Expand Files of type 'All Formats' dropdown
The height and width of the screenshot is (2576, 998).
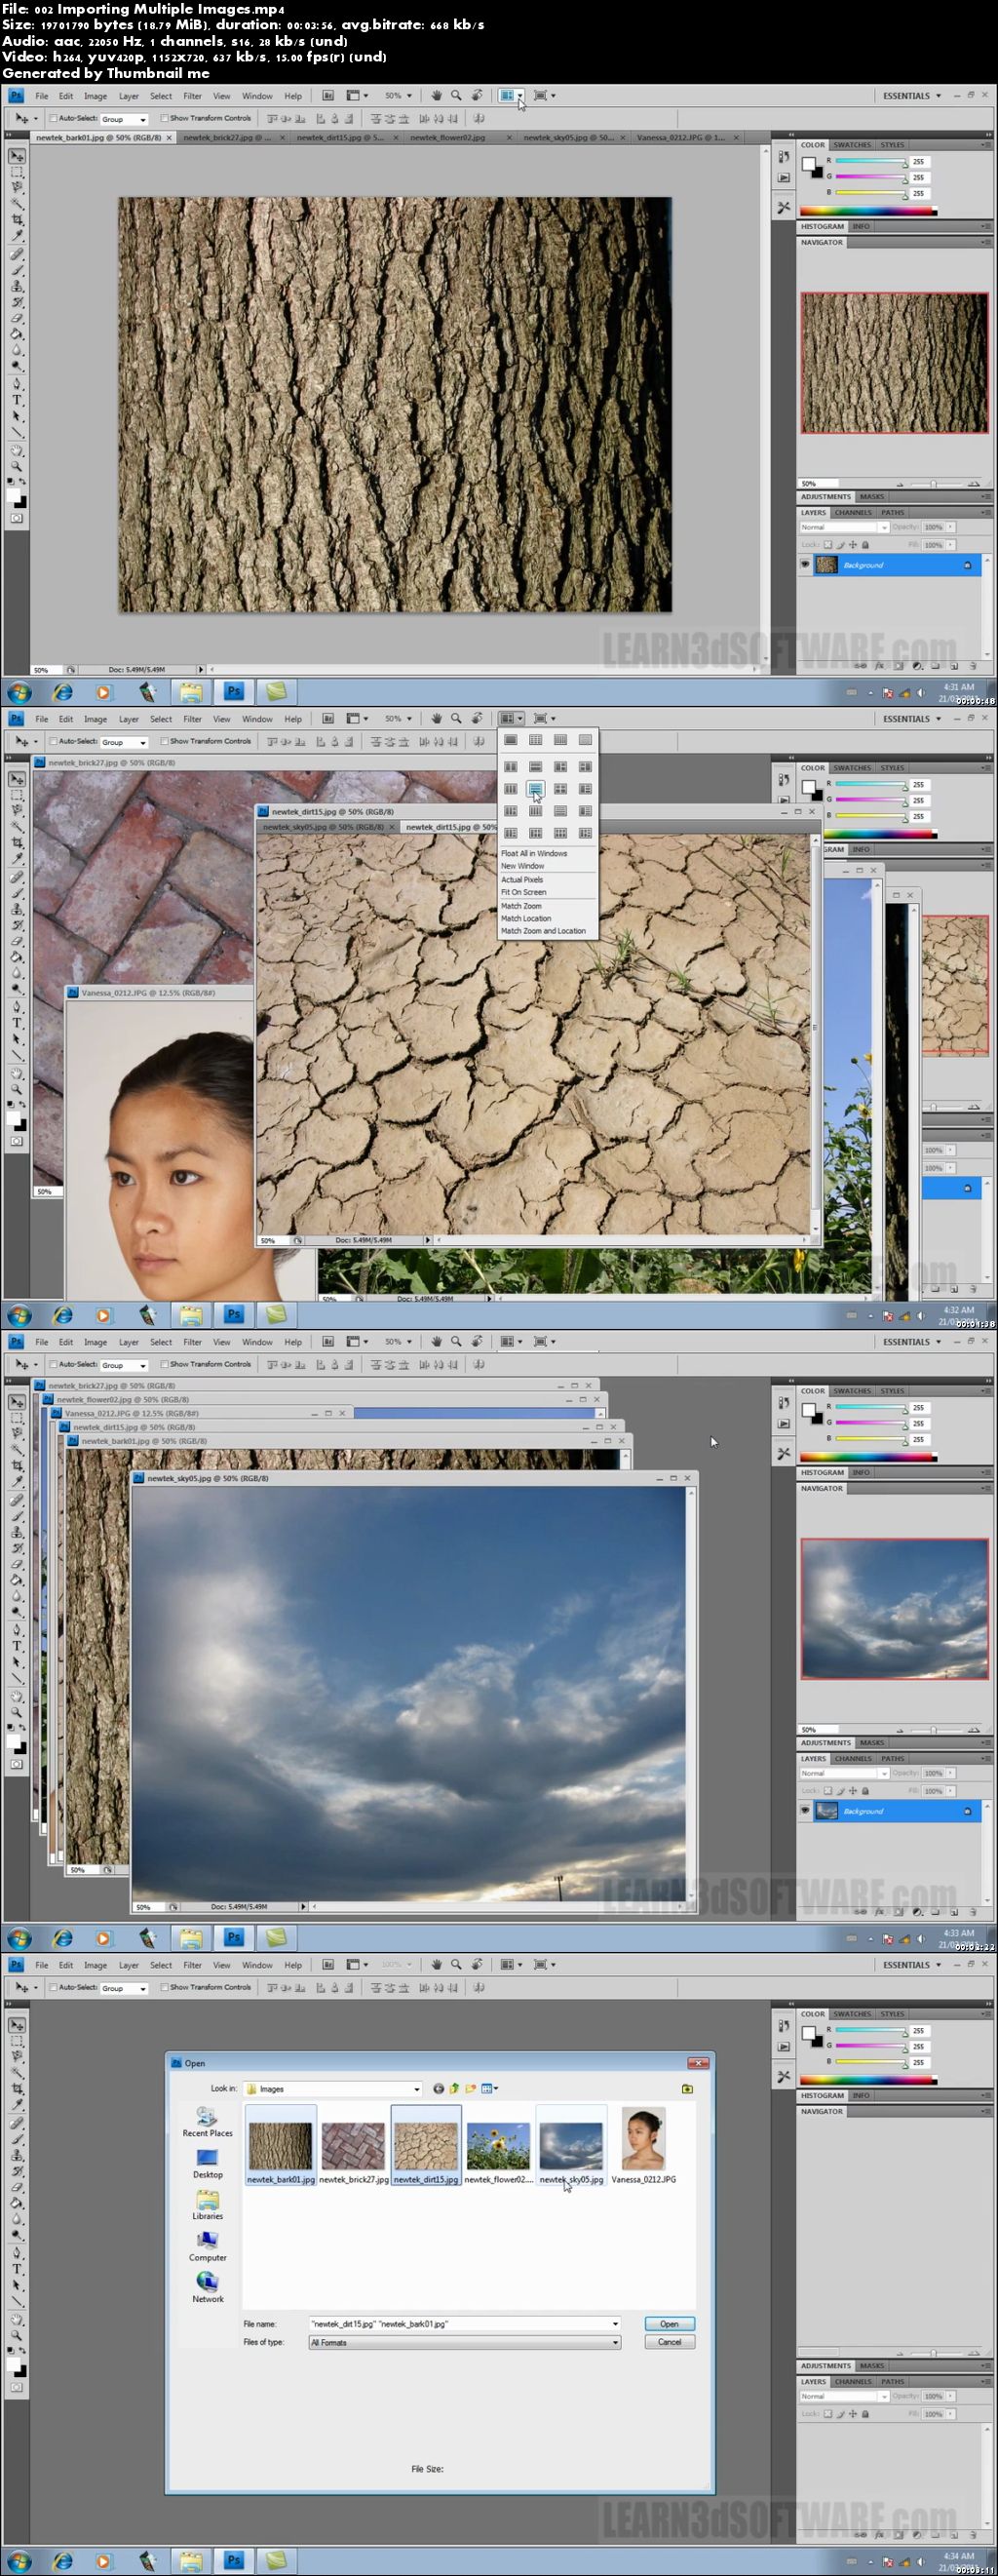coord(464,2342)
